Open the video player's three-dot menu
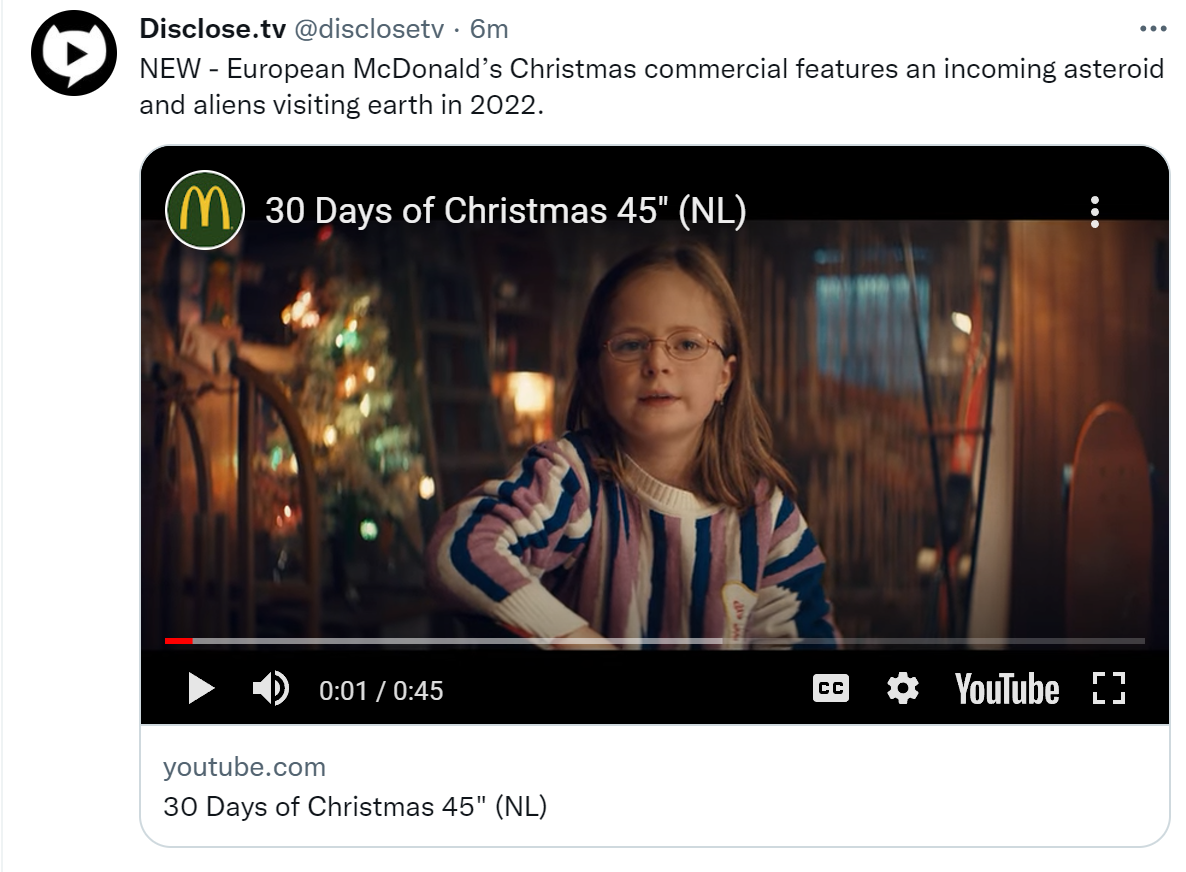 tap(1095, 211)
